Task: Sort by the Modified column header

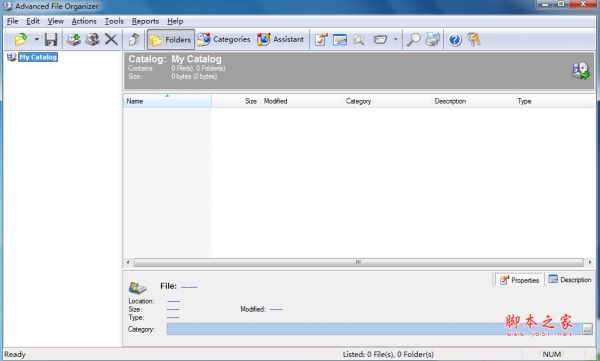Action: click(x=301, y=101)
